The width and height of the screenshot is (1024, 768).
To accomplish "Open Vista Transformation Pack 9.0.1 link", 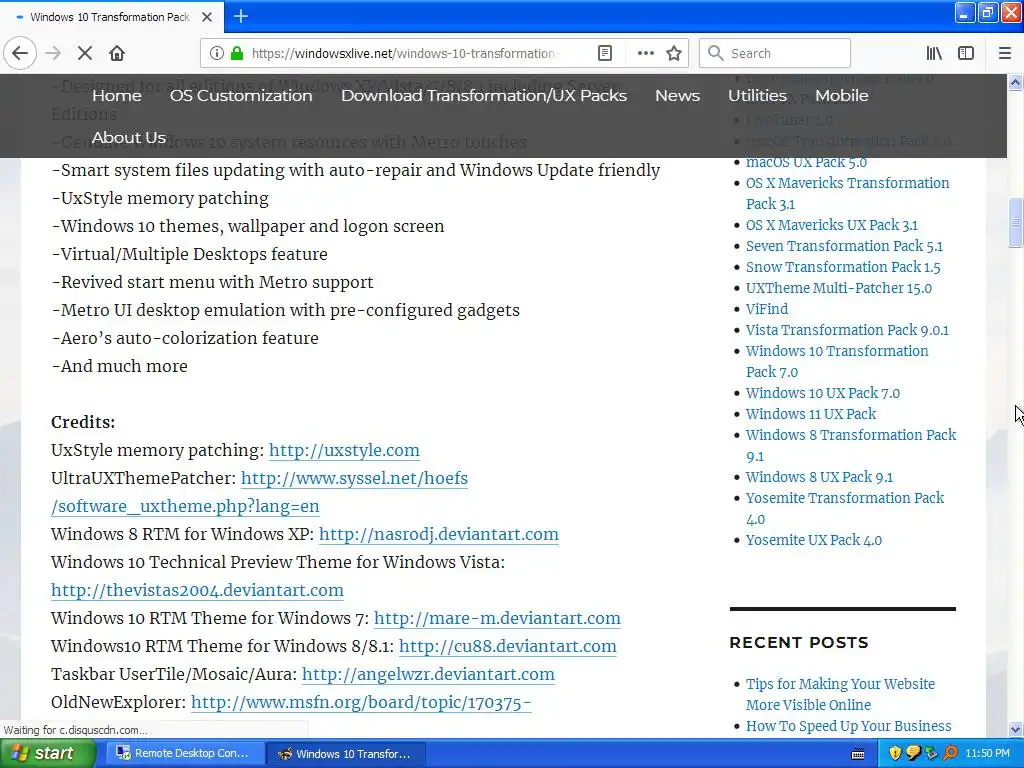I will point(847,330).
